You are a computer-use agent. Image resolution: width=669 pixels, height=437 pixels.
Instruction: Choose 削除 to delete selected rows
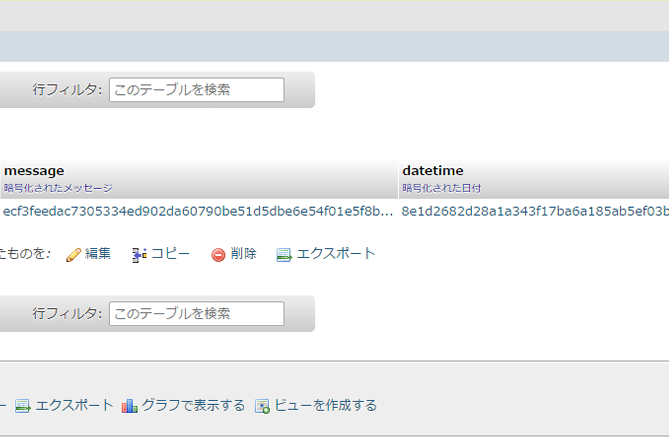point(243,253)
